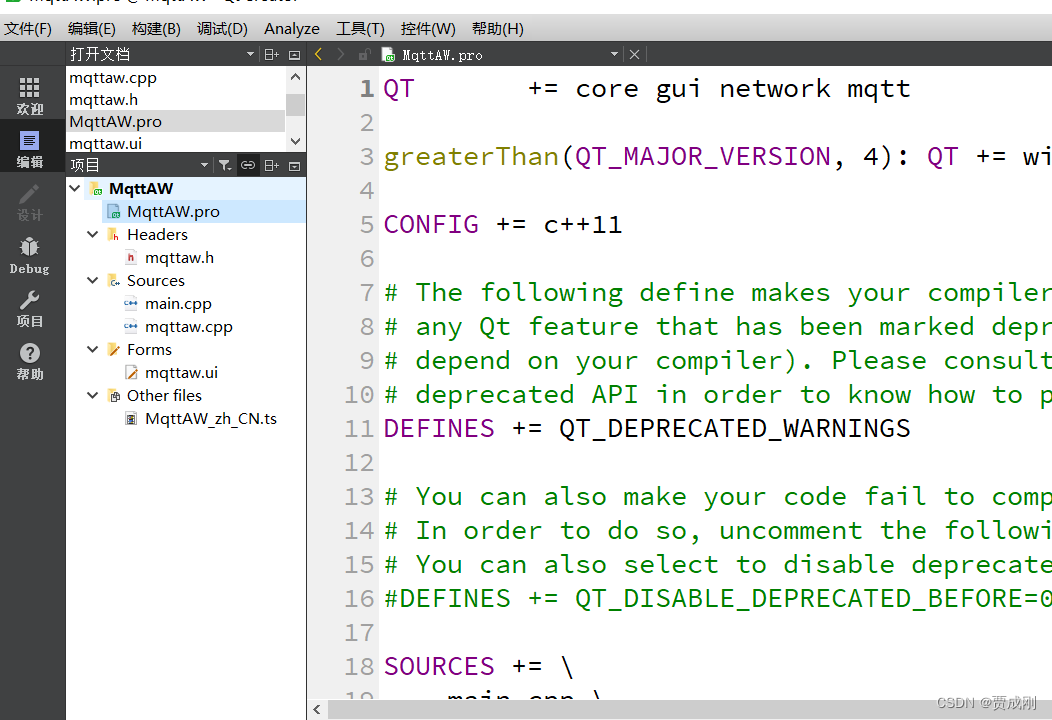Collapse the Headers folder
1052x720 pixels.
point(93,234)
